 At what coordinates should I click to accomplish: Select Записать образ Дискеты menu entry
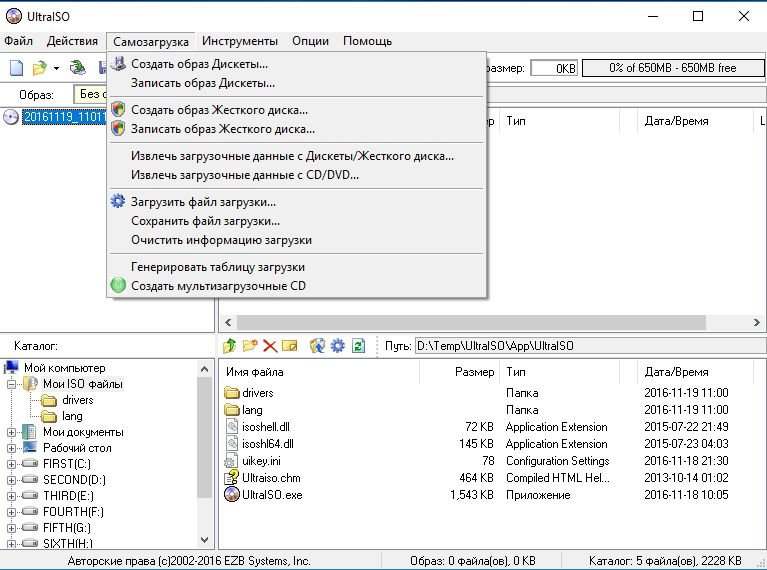tap(296, 83)
